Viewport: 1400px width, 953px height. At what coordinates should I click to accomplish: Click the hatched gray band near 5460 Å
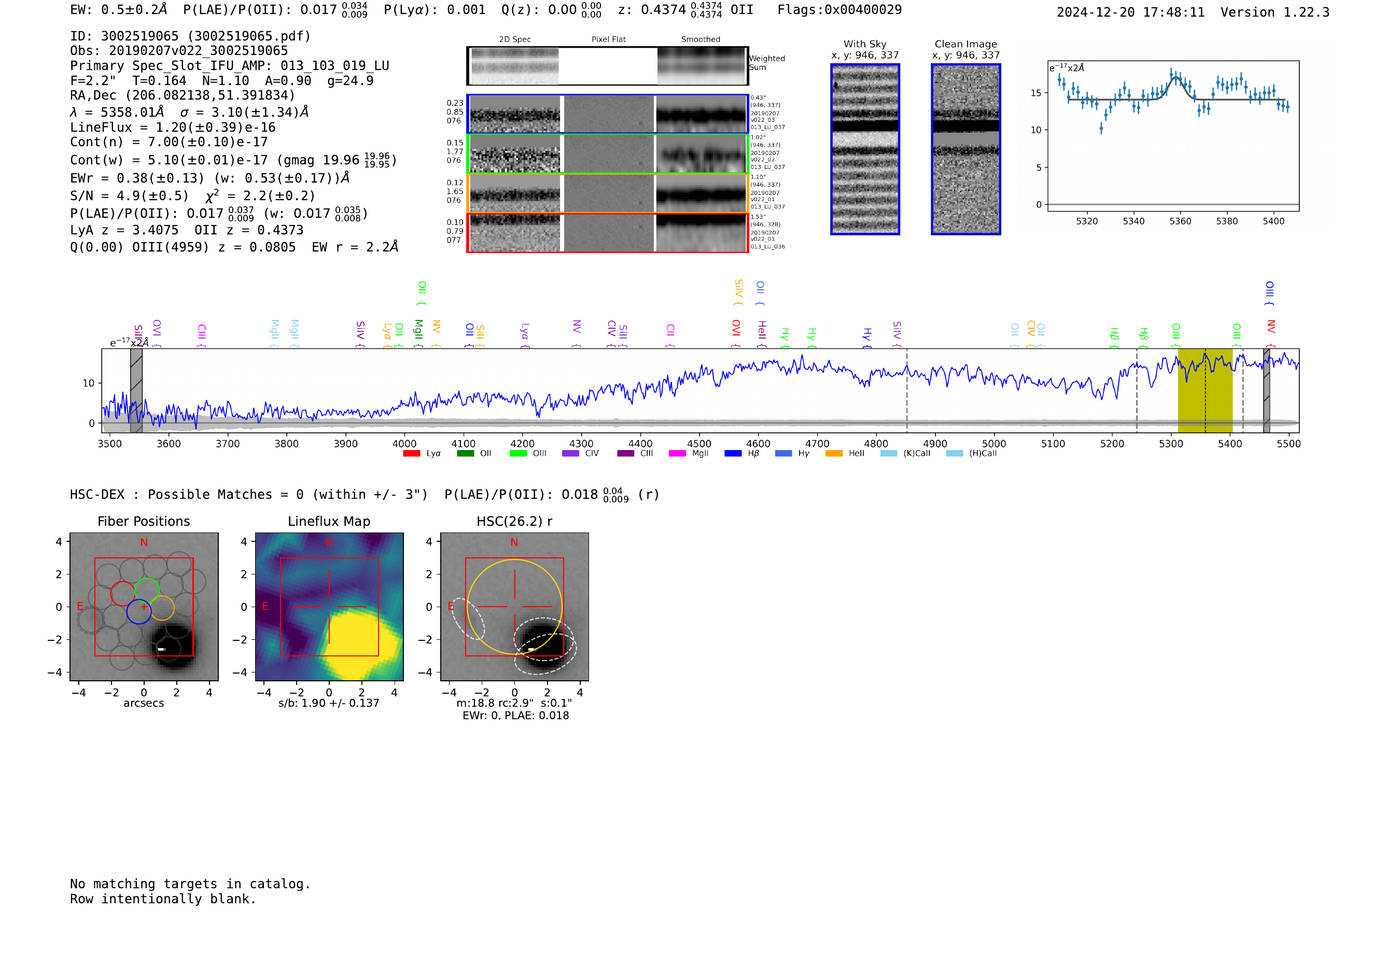pyautogui.click(x=1266, y=391)
